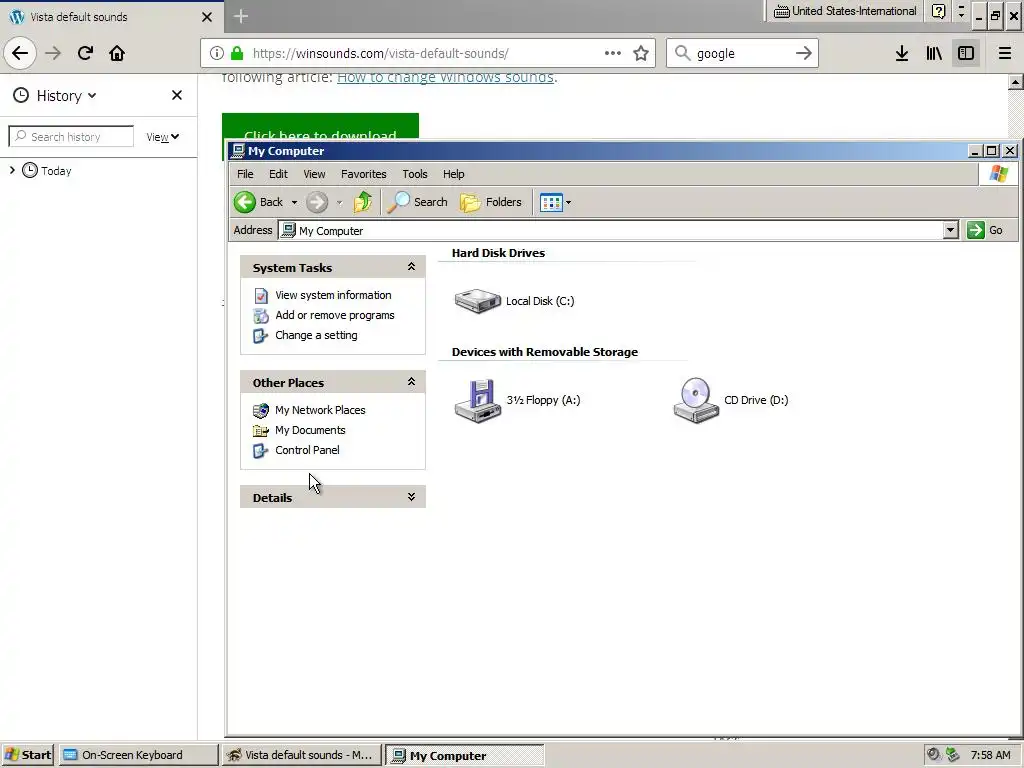Switch to On-Screen Keyboard in taskbar
The image size is (1024, 768).
tap(138, 755)
